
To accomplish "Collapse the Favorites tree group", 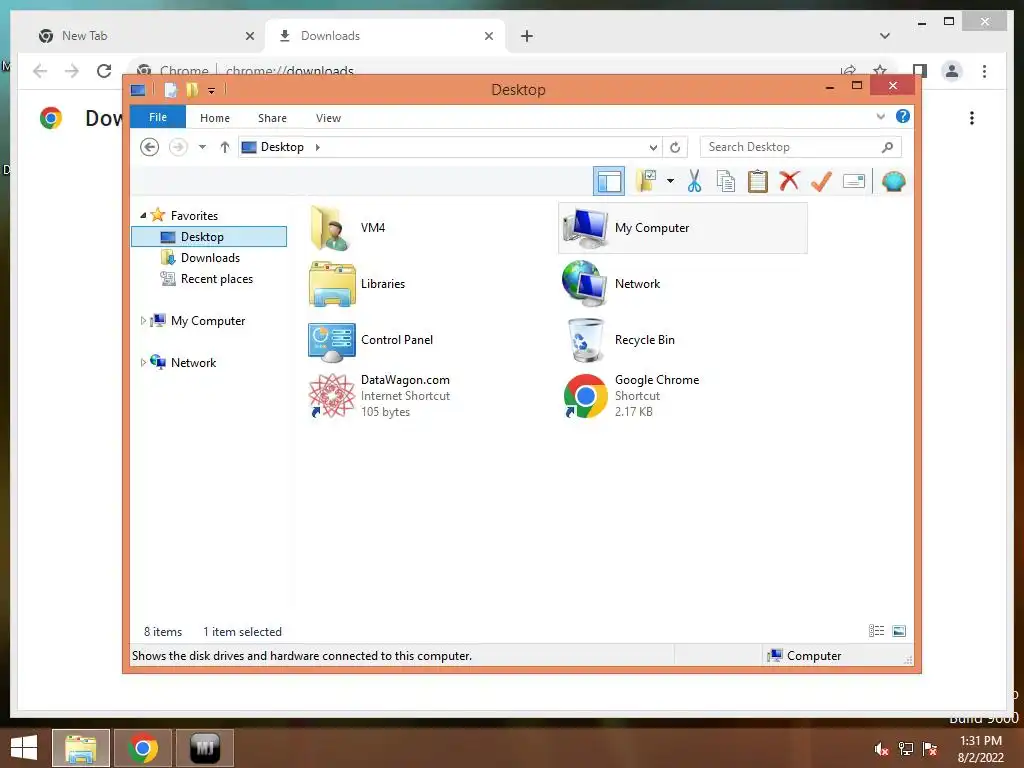I will click(143, 216).
